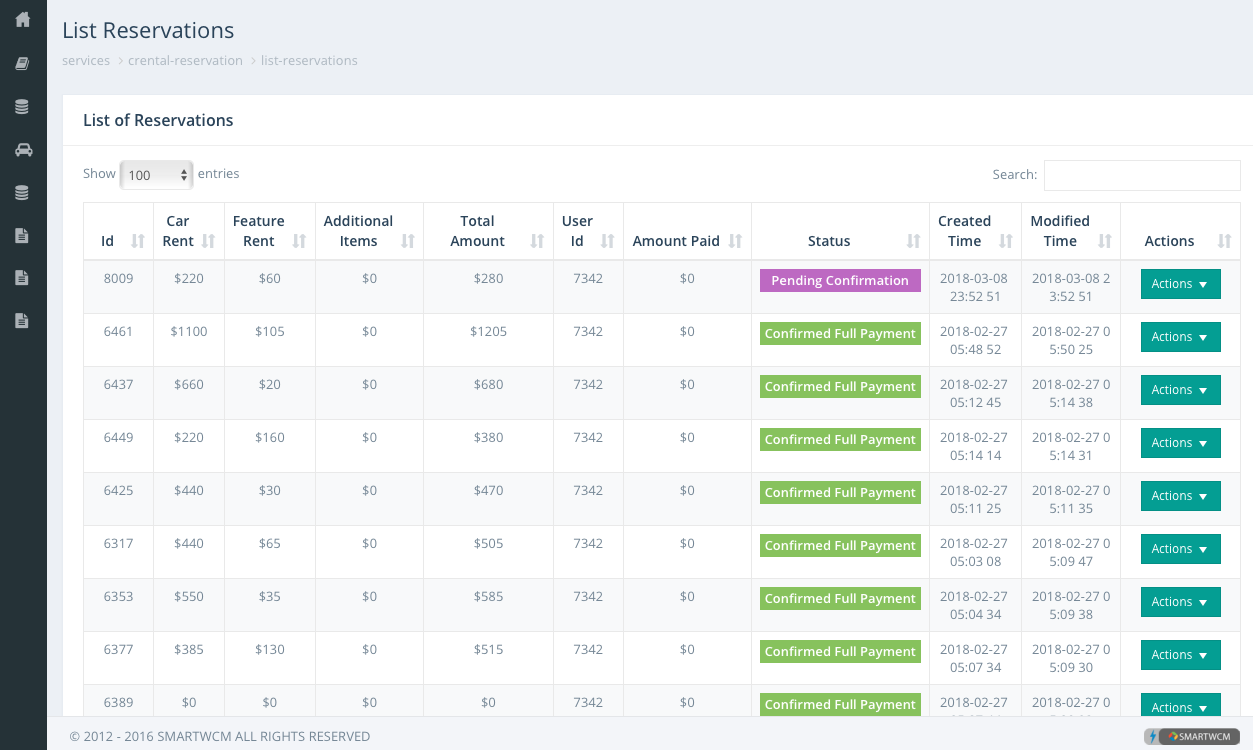This screenshot has height=750, width=1253.
Task: Open Actions dropdown for reservation 6353
Action: (x=1180, y=602)
